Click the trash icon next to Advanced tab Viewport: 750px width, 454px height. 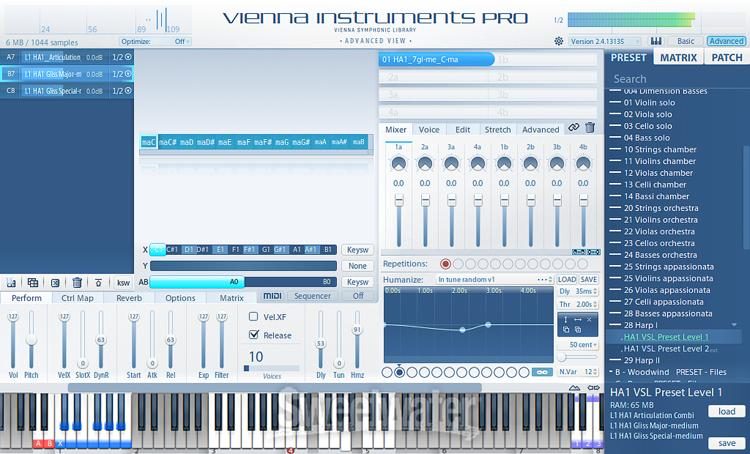[x=590, y=128]
